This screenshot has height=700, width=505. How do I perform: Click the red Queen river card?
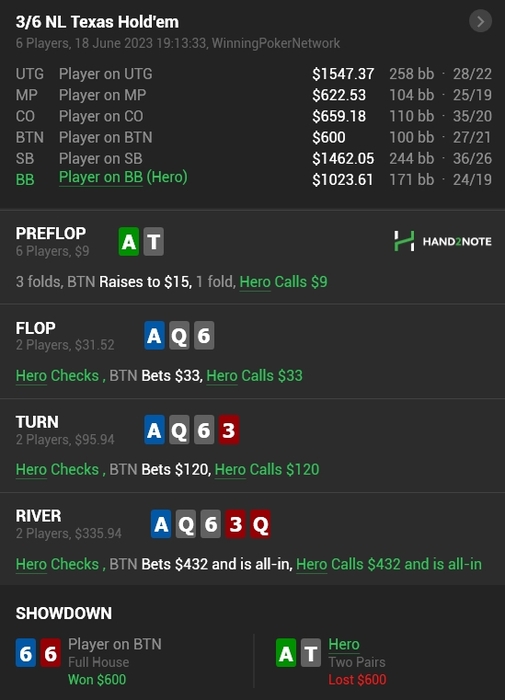point(260,524)
